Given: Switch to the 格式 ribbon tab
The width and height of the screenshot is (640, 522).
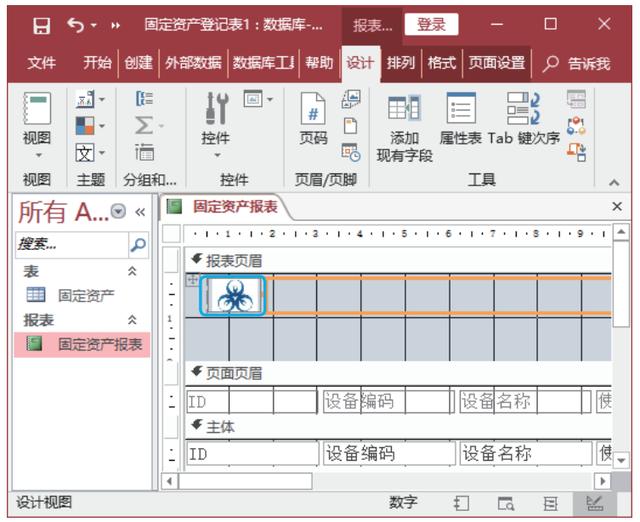Looking at the screenshot, I should 441,63.
